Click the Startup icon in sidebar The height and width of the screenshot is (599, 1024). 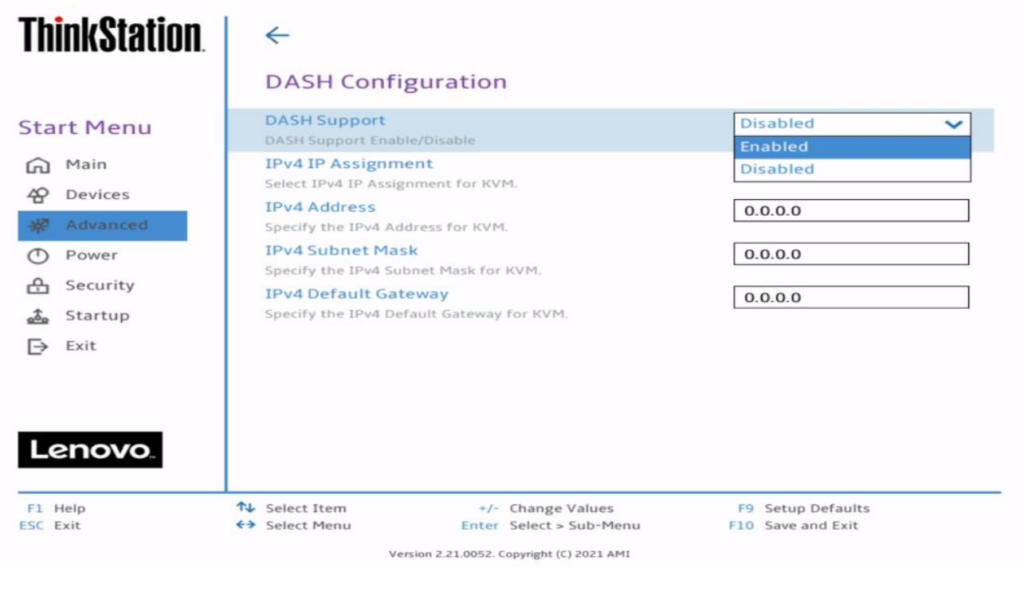click(37, 316)
